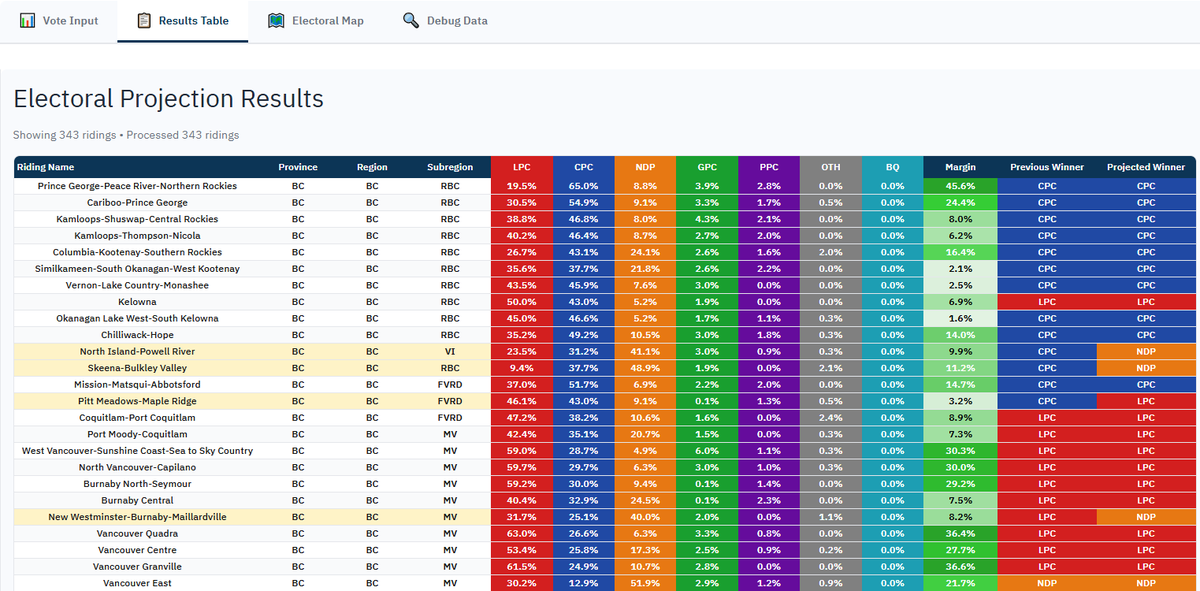Click NDP projected winner for New Westminster-Burnaby-Maillardville
1200x591 pixels.
pos(1146,516)
